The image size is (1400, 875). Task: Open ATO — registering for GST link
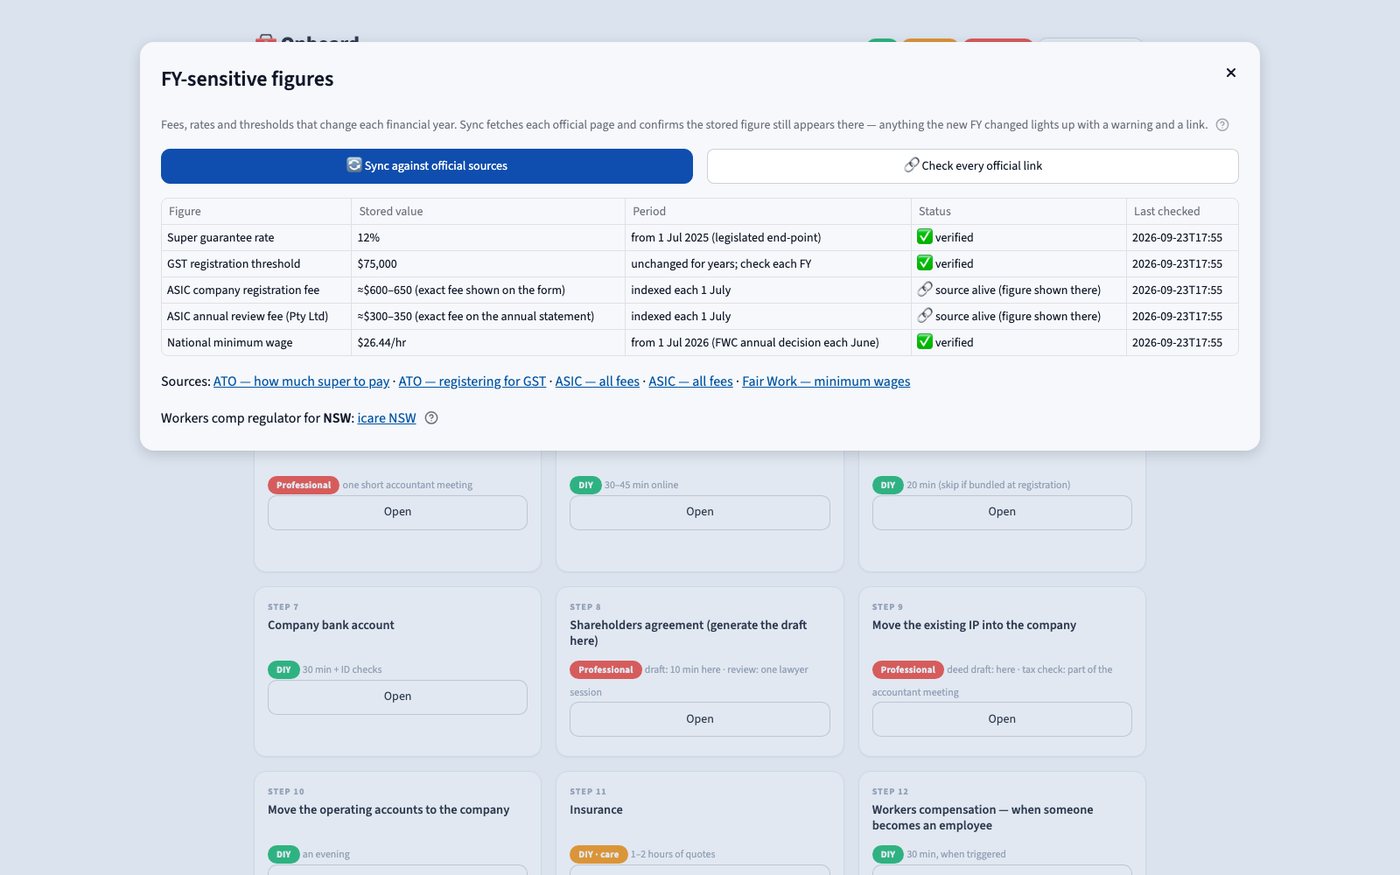pos(472,381)
